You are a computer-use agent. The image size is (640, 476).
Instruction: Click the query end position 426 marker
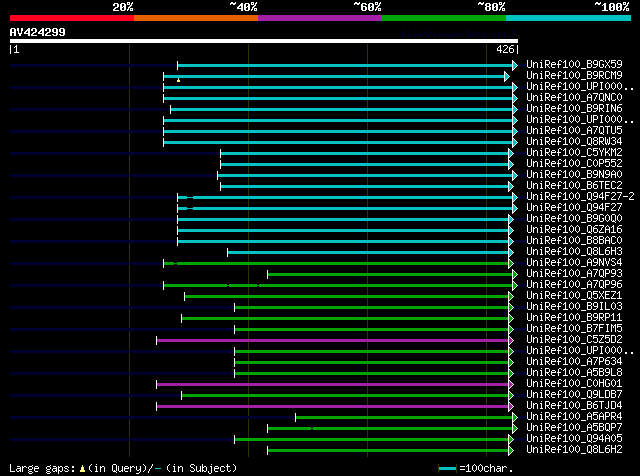(505, 49)
